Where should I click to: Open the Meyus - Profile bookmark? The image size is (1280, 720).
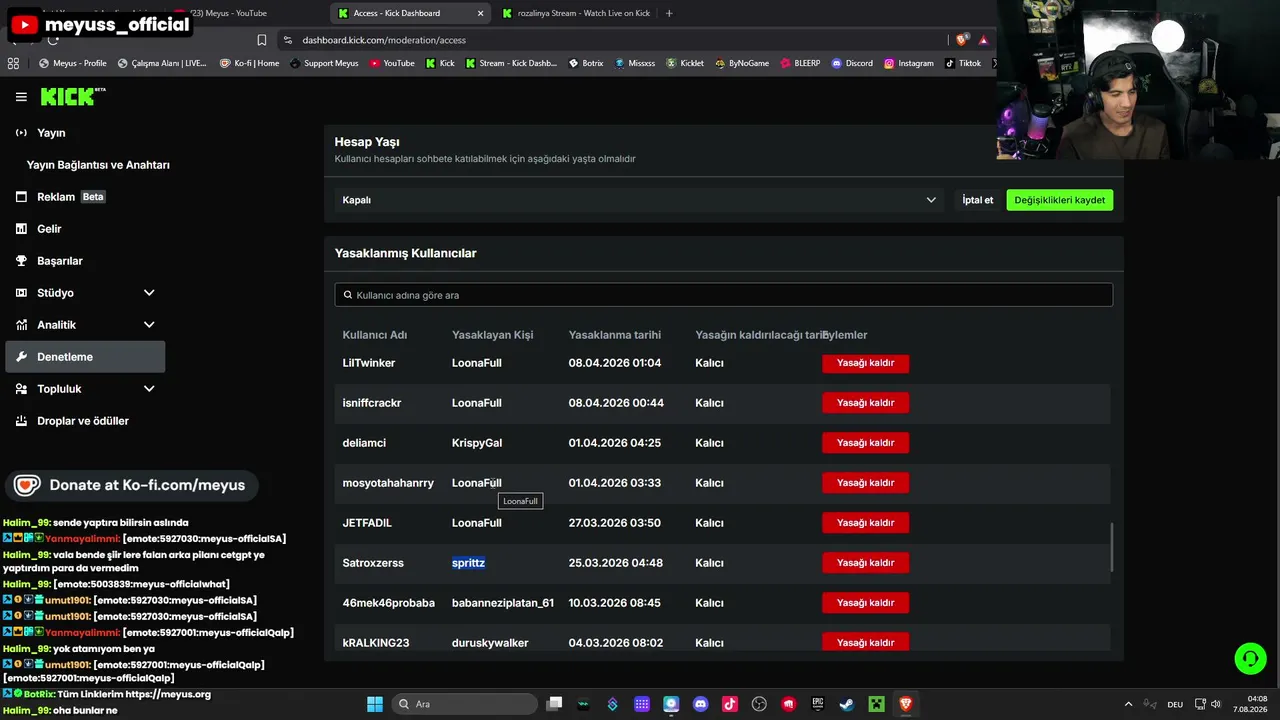pyautogui.click(x=72, y=63)
